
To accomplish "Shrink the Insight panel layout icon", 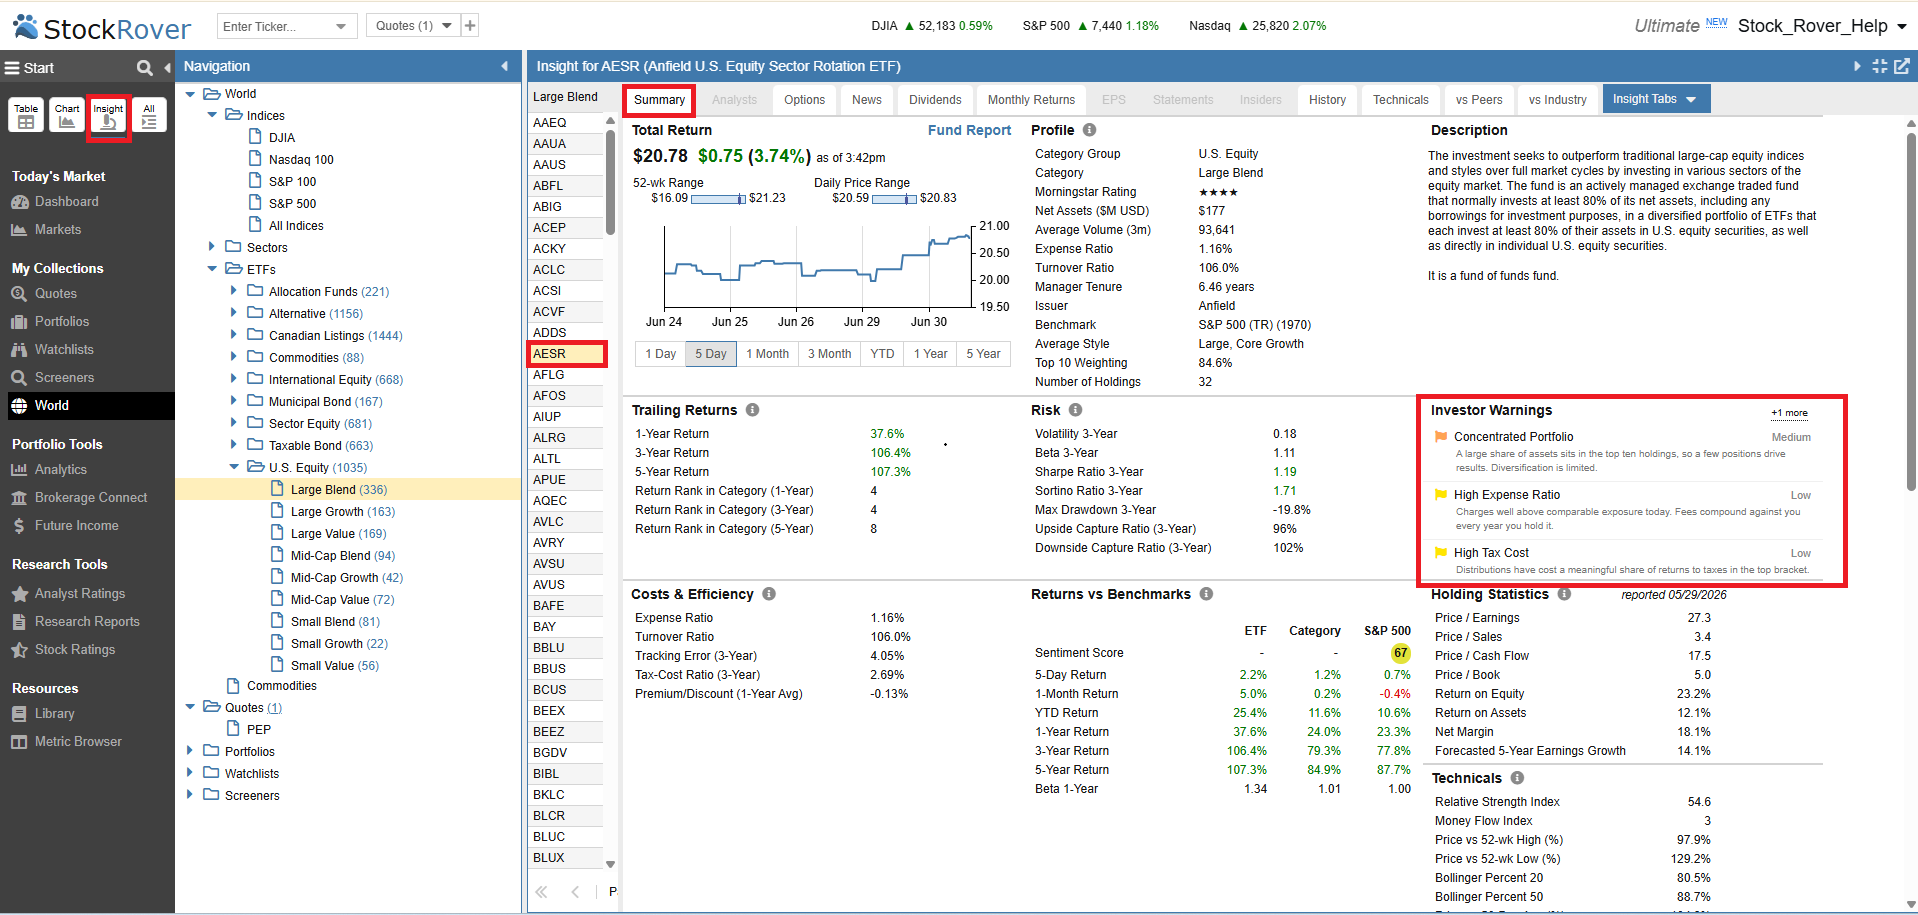I will tap(1880, 66).
